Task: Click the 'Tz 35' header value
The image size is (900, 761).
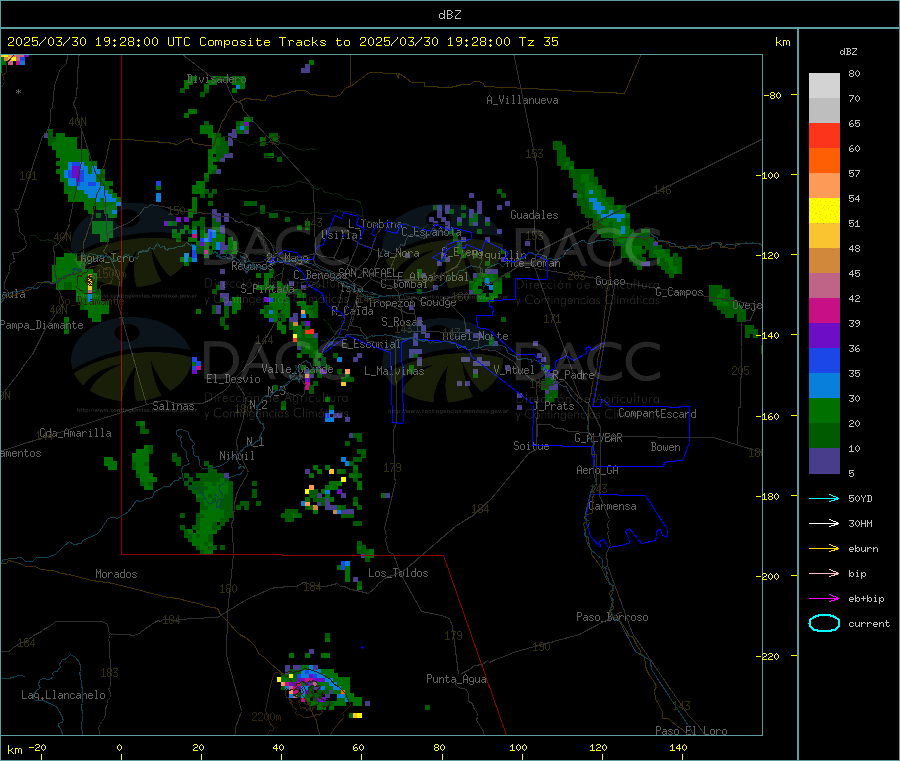Action: point(538,42)
